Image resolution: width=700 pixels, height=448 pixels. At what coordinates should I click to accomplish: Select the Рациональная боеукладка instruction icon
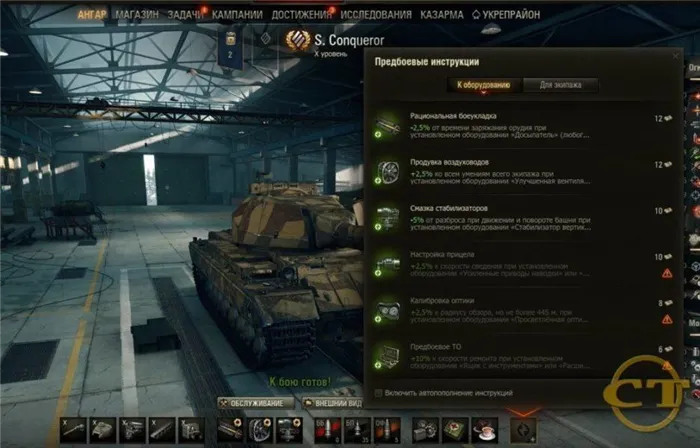click(387, 125)
